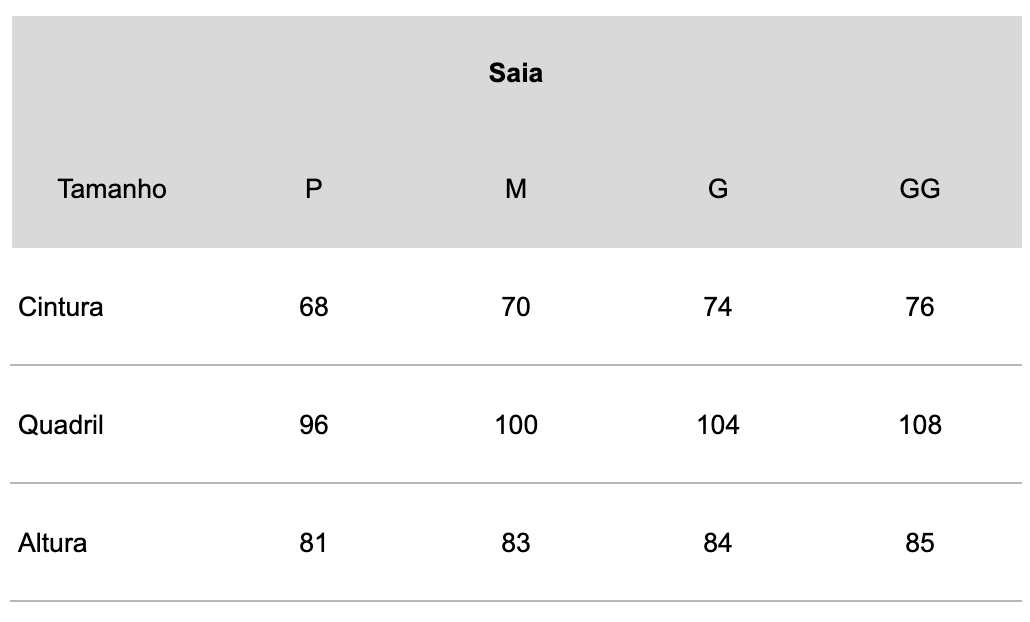Click the Quadril row label

(60, 425)
